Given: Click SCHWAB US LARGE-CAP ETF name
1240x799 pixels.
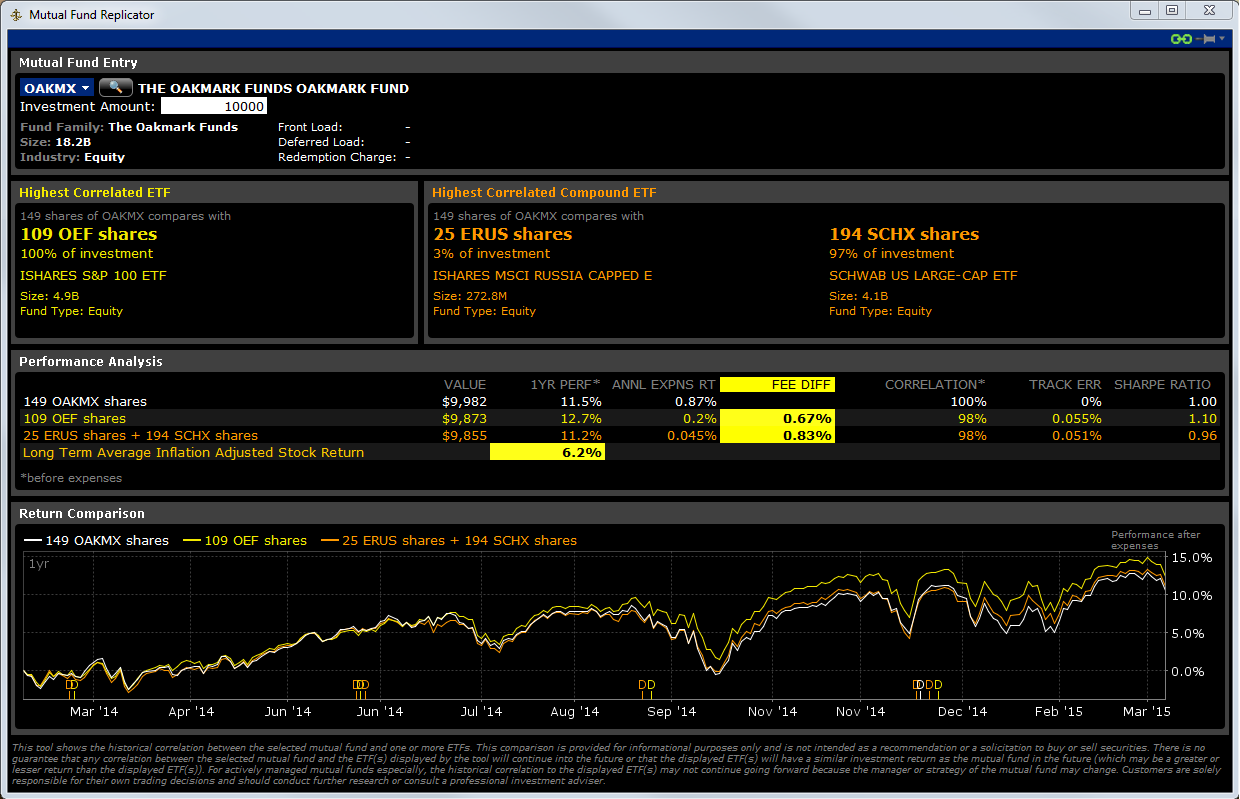Looking at the screenshot, I should click(x=923, y=275).
